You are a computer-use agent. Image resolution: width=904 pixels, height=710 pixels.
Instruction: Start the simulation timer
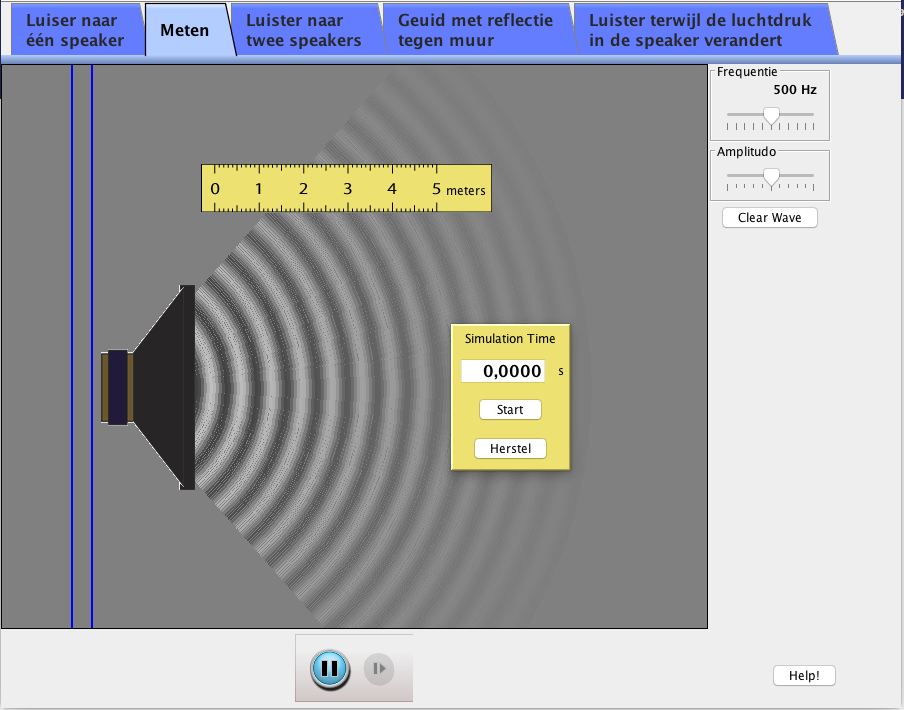click(510, 410)
